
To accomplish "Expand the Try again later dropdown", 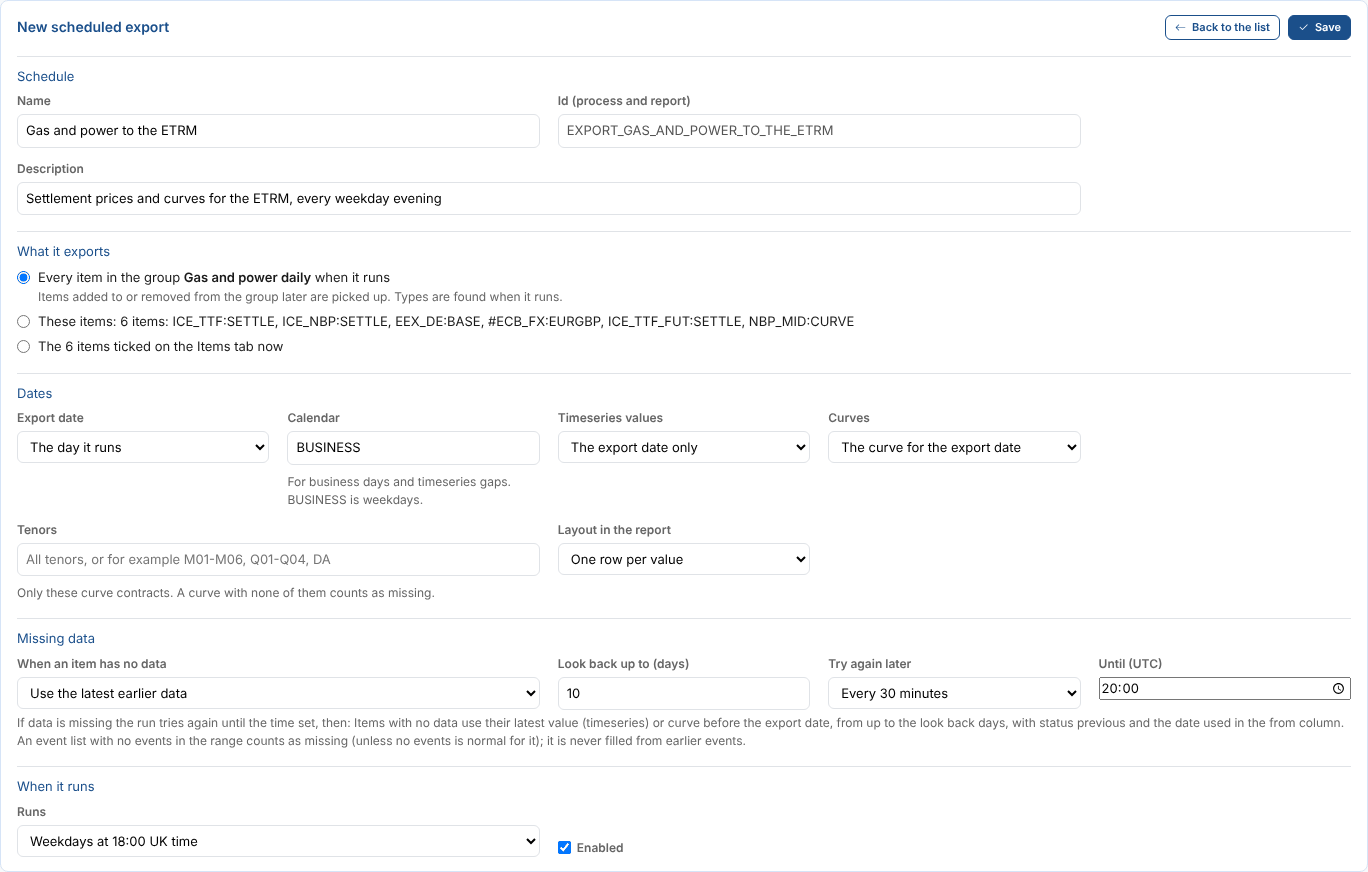I will click(x=954, y=693).
